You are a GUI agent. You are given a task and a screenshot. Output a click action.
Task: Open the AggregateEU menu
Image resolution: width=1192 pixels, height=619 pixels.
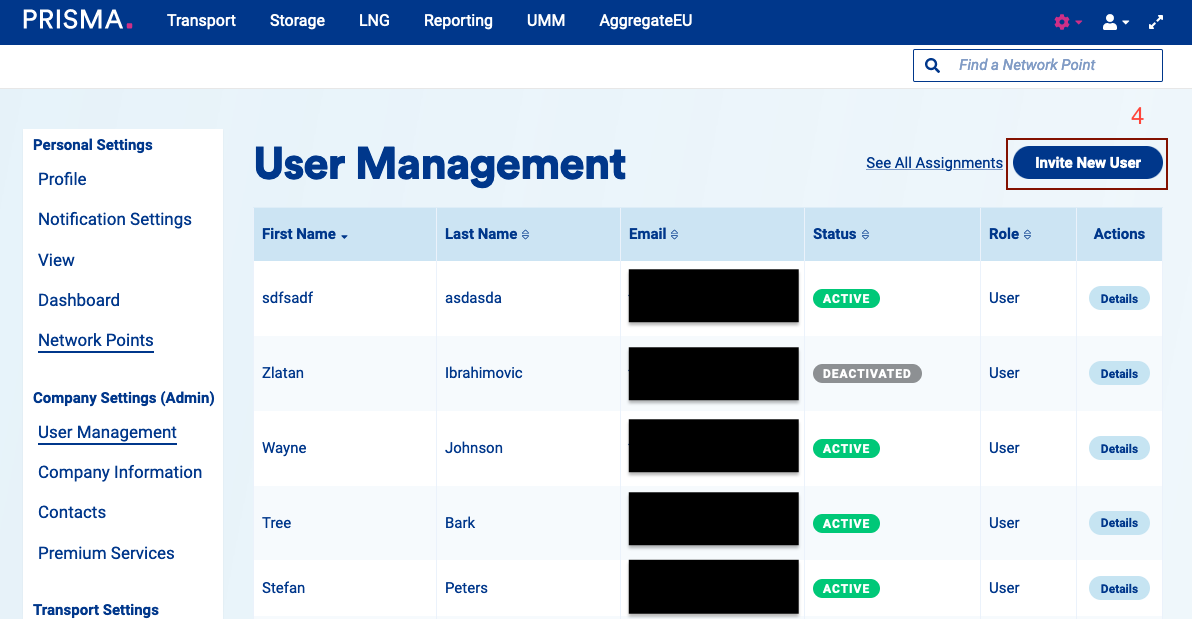click(x=645, y=21)
